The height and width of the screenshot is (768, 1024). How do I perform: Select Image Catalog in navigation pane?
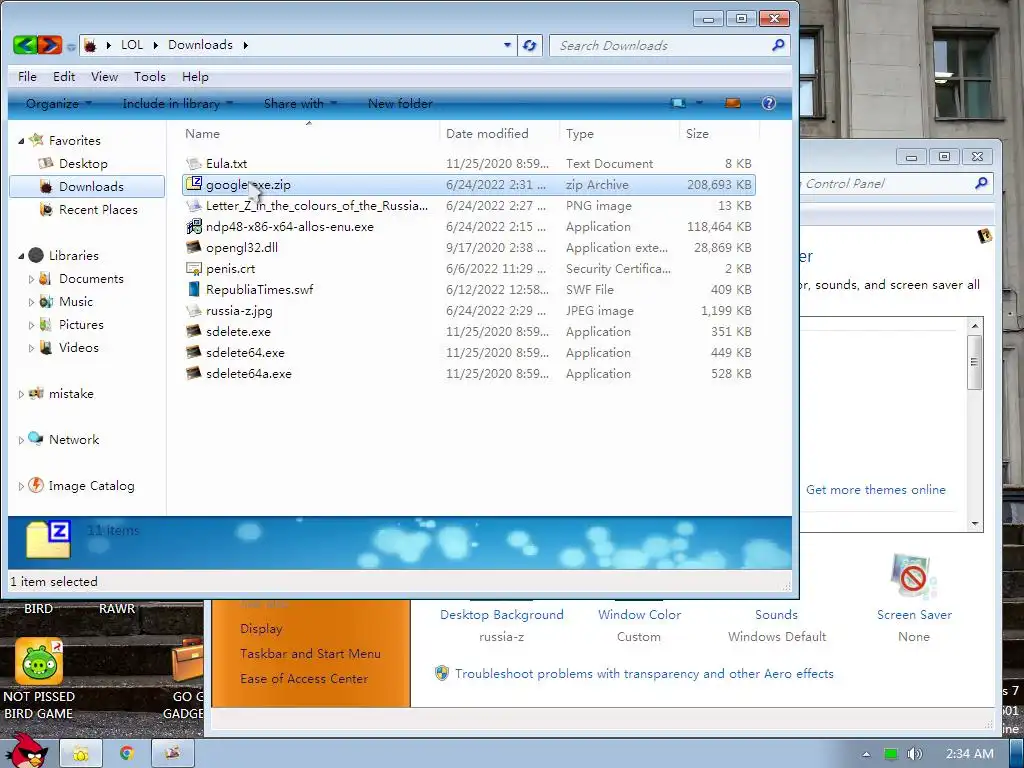click(x=91, y=486)
